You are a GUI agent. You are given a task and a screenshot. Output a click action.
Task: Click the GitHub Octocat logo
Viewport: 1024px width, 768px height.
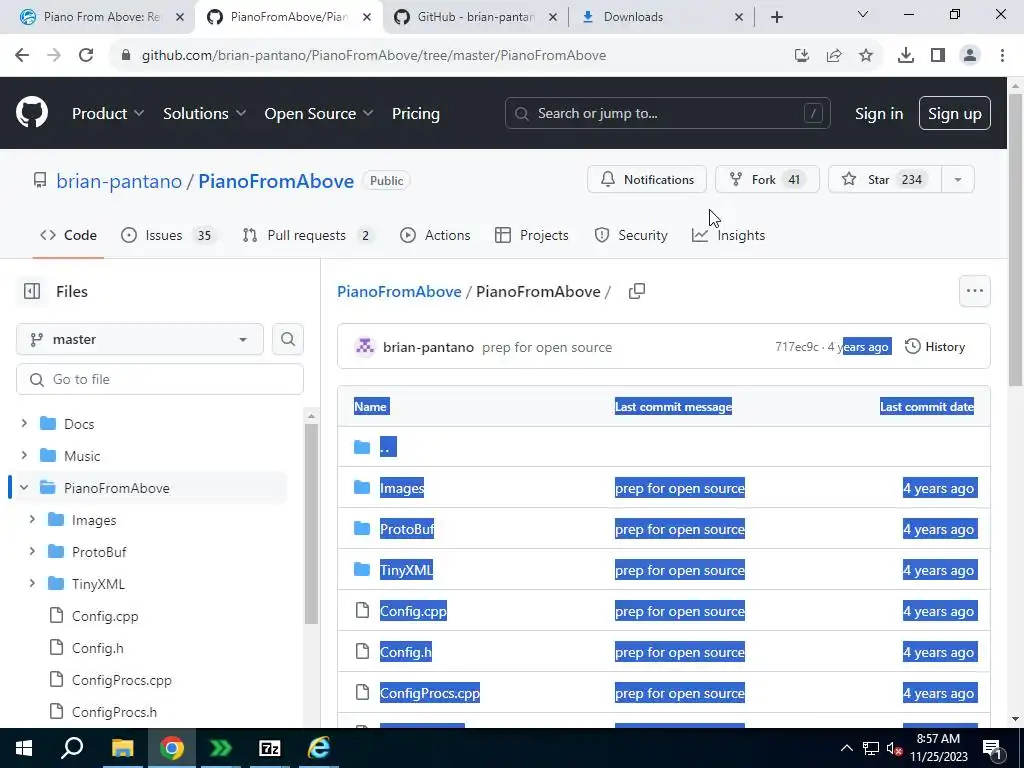31,113
